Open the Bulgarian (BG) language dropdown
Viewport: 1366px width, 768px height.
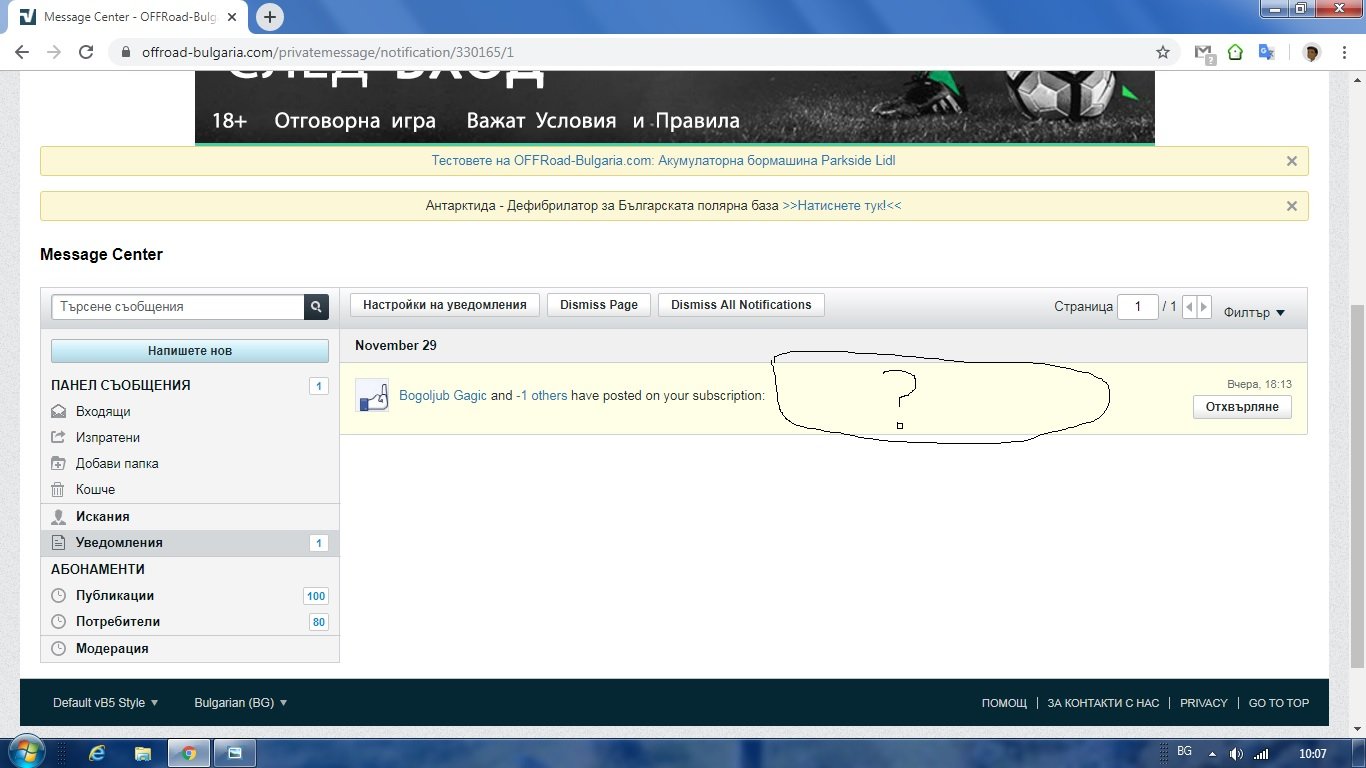[241, 703]
